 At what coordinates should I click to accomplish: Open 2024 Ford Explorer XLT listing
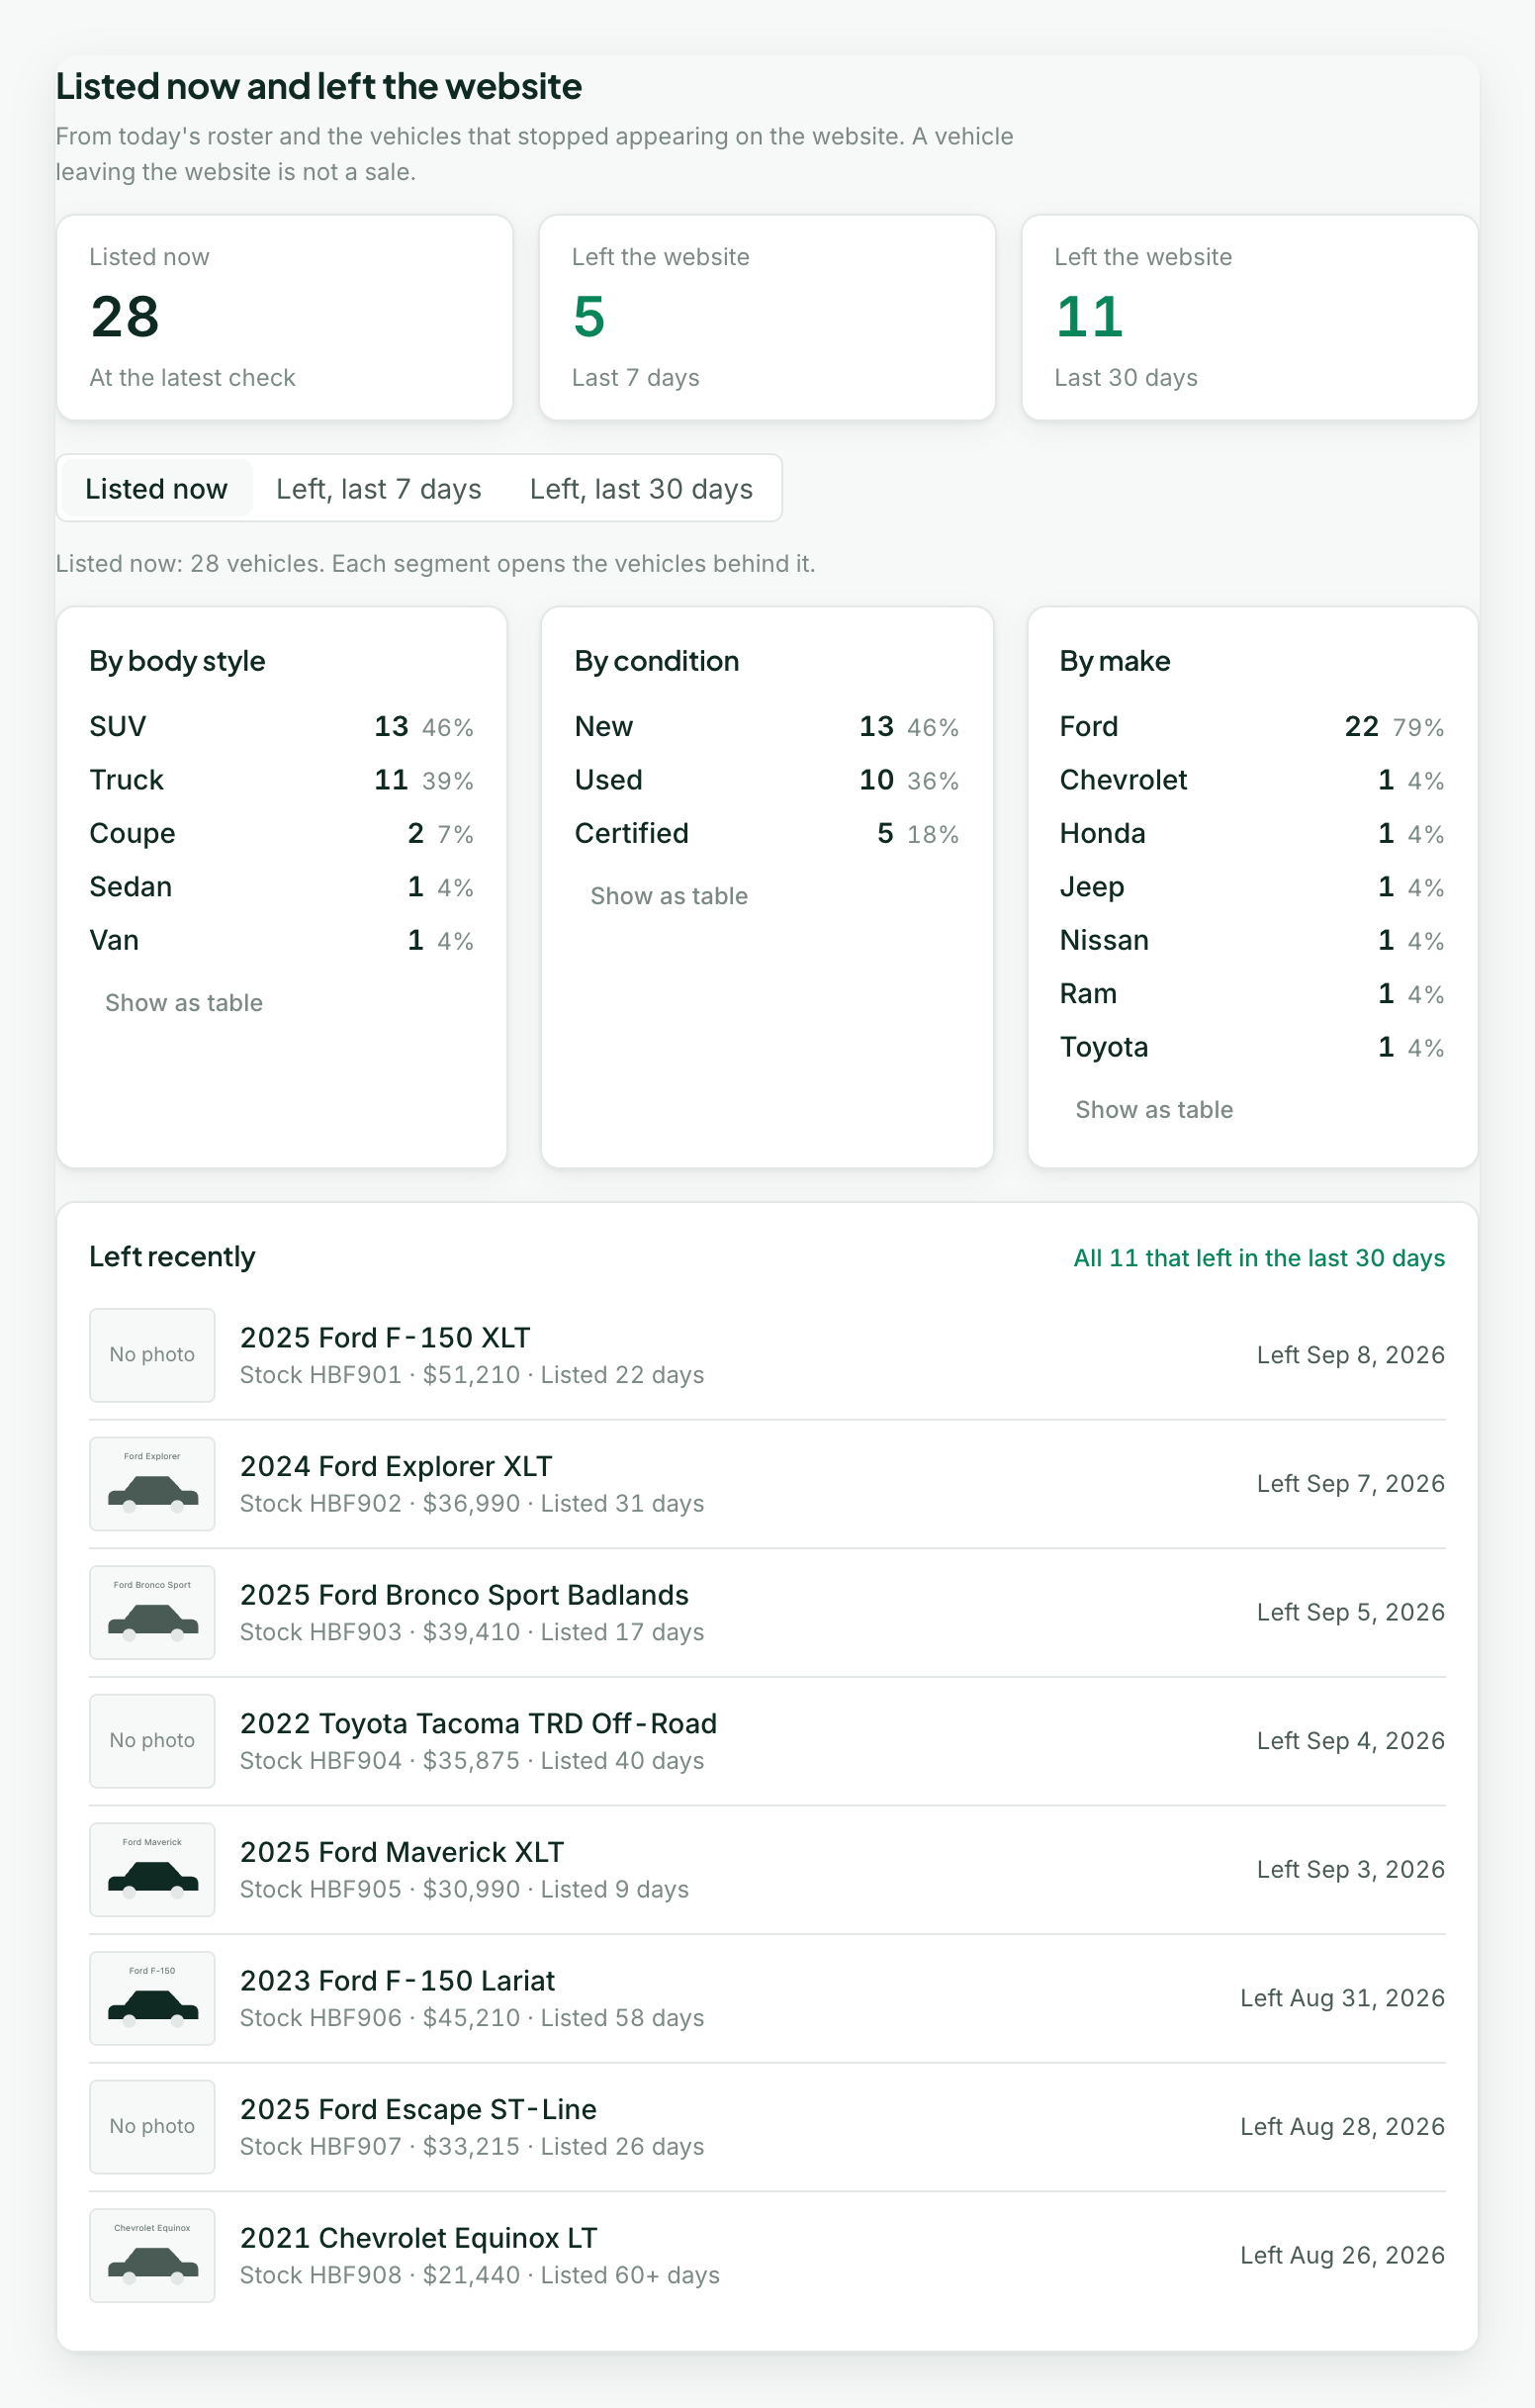[767, 1484]
